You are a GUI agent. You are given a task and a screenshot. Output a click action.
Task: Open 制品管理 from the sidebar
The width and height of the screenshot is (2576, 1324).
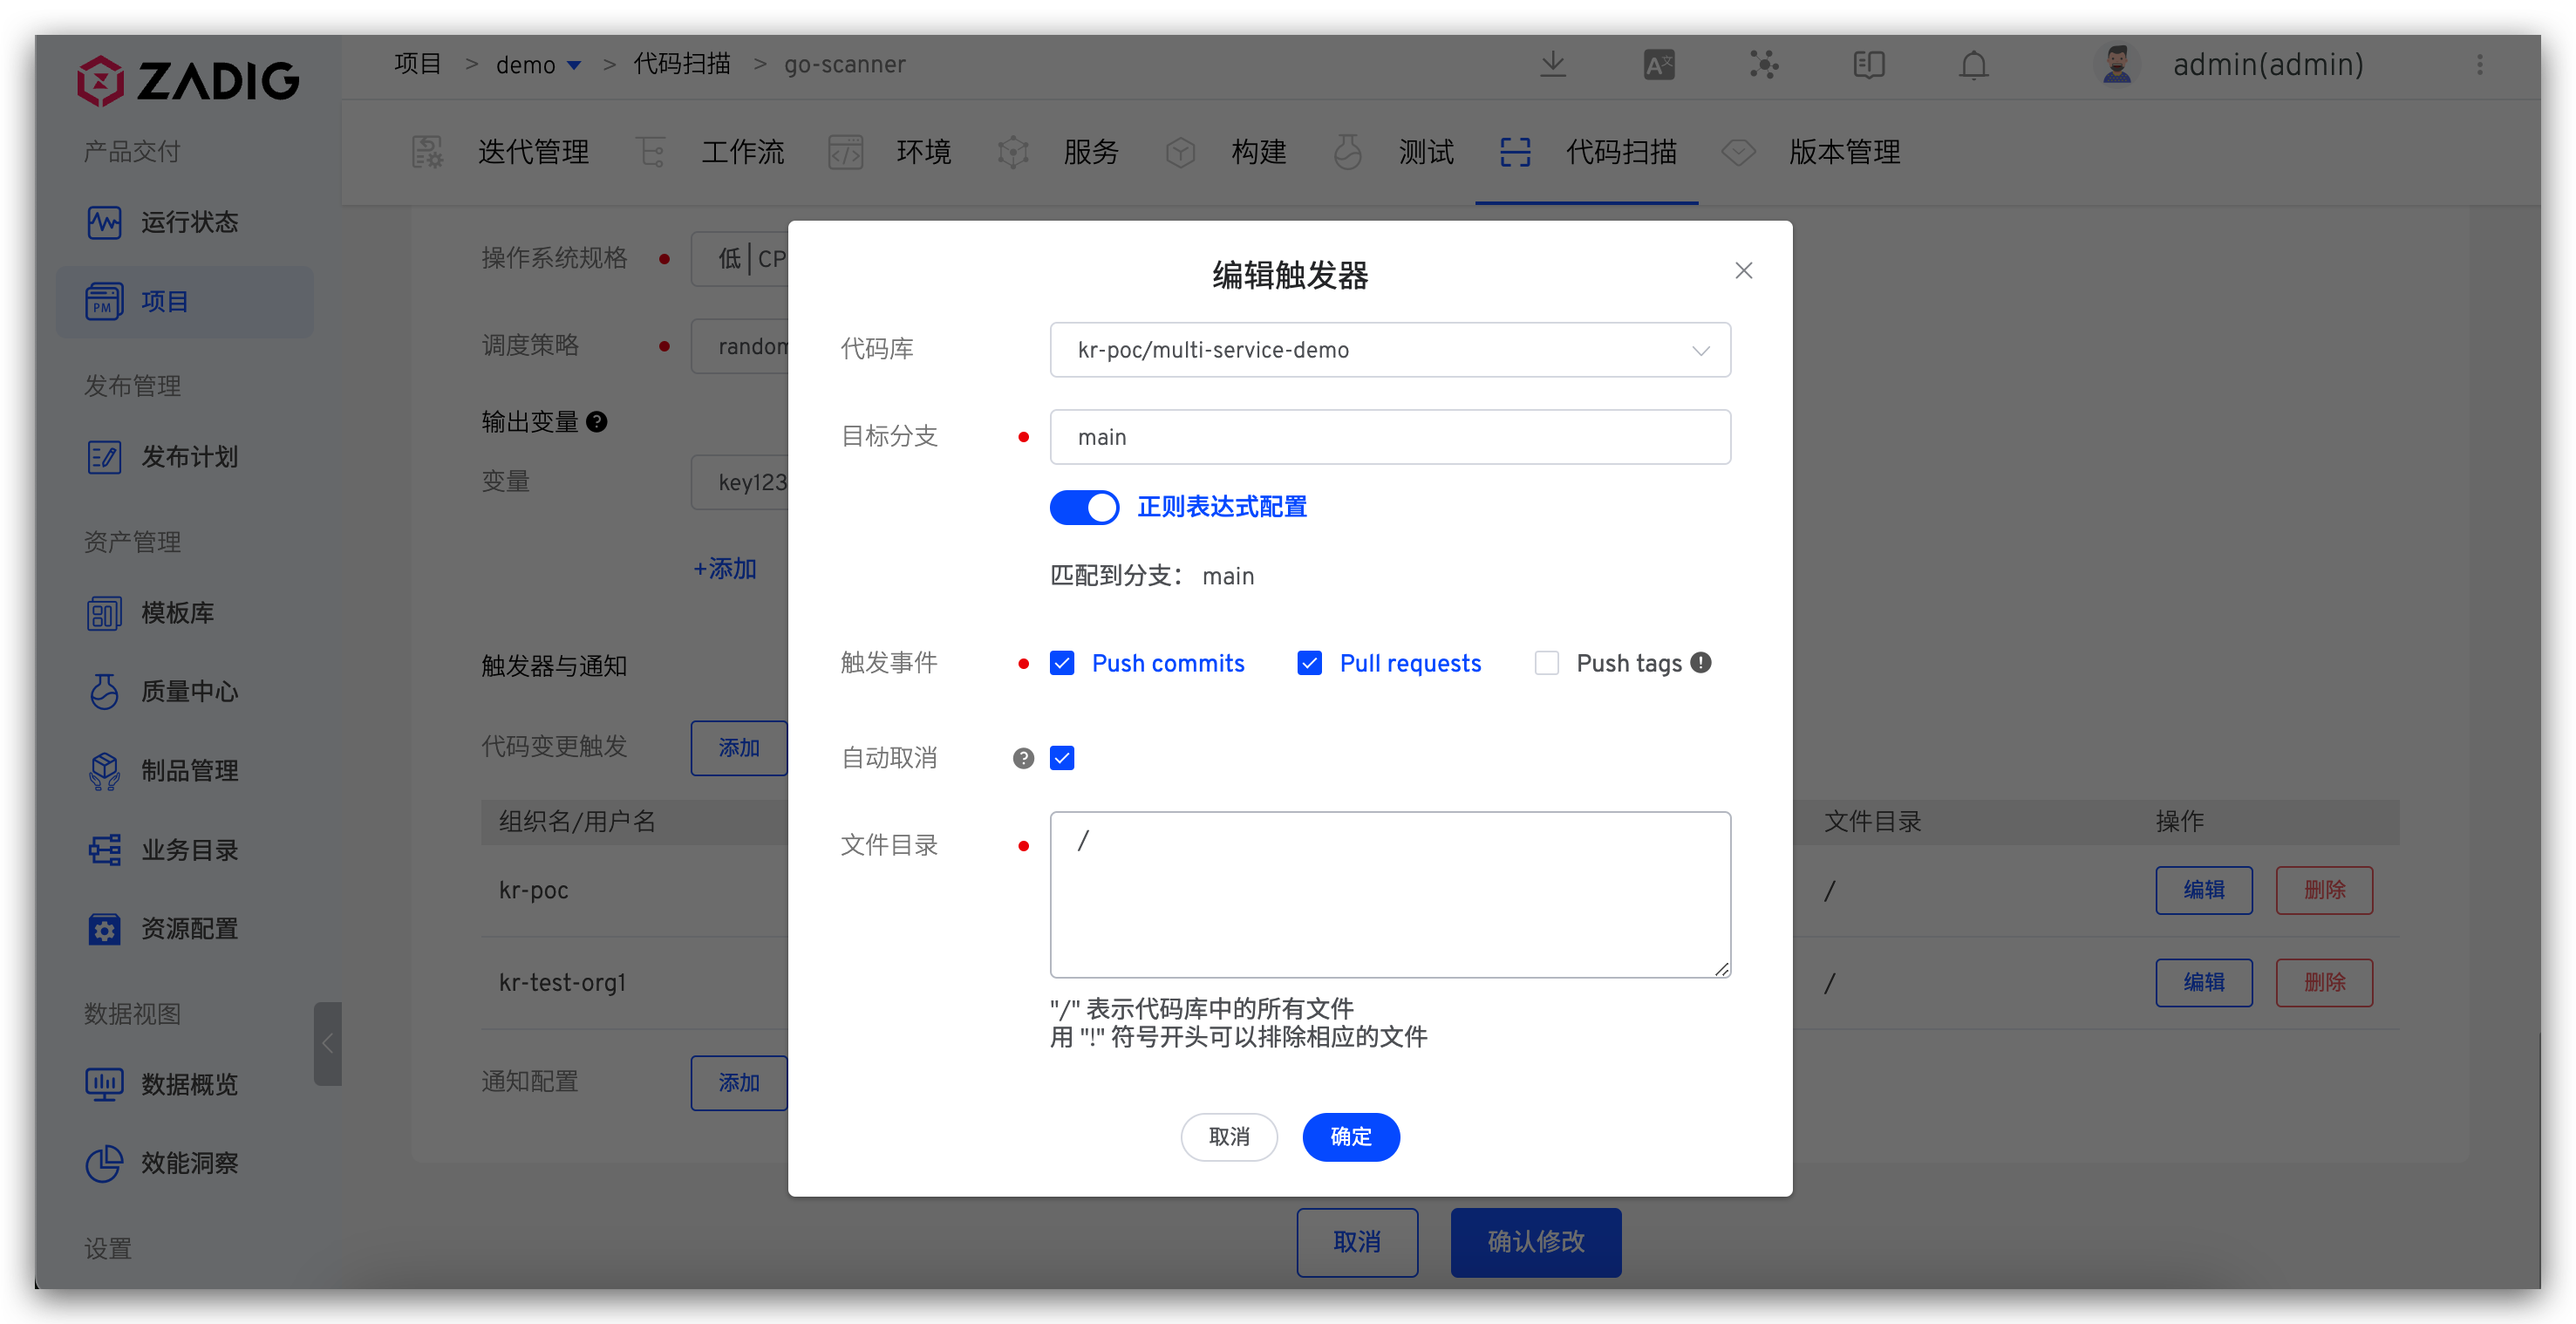190,770
